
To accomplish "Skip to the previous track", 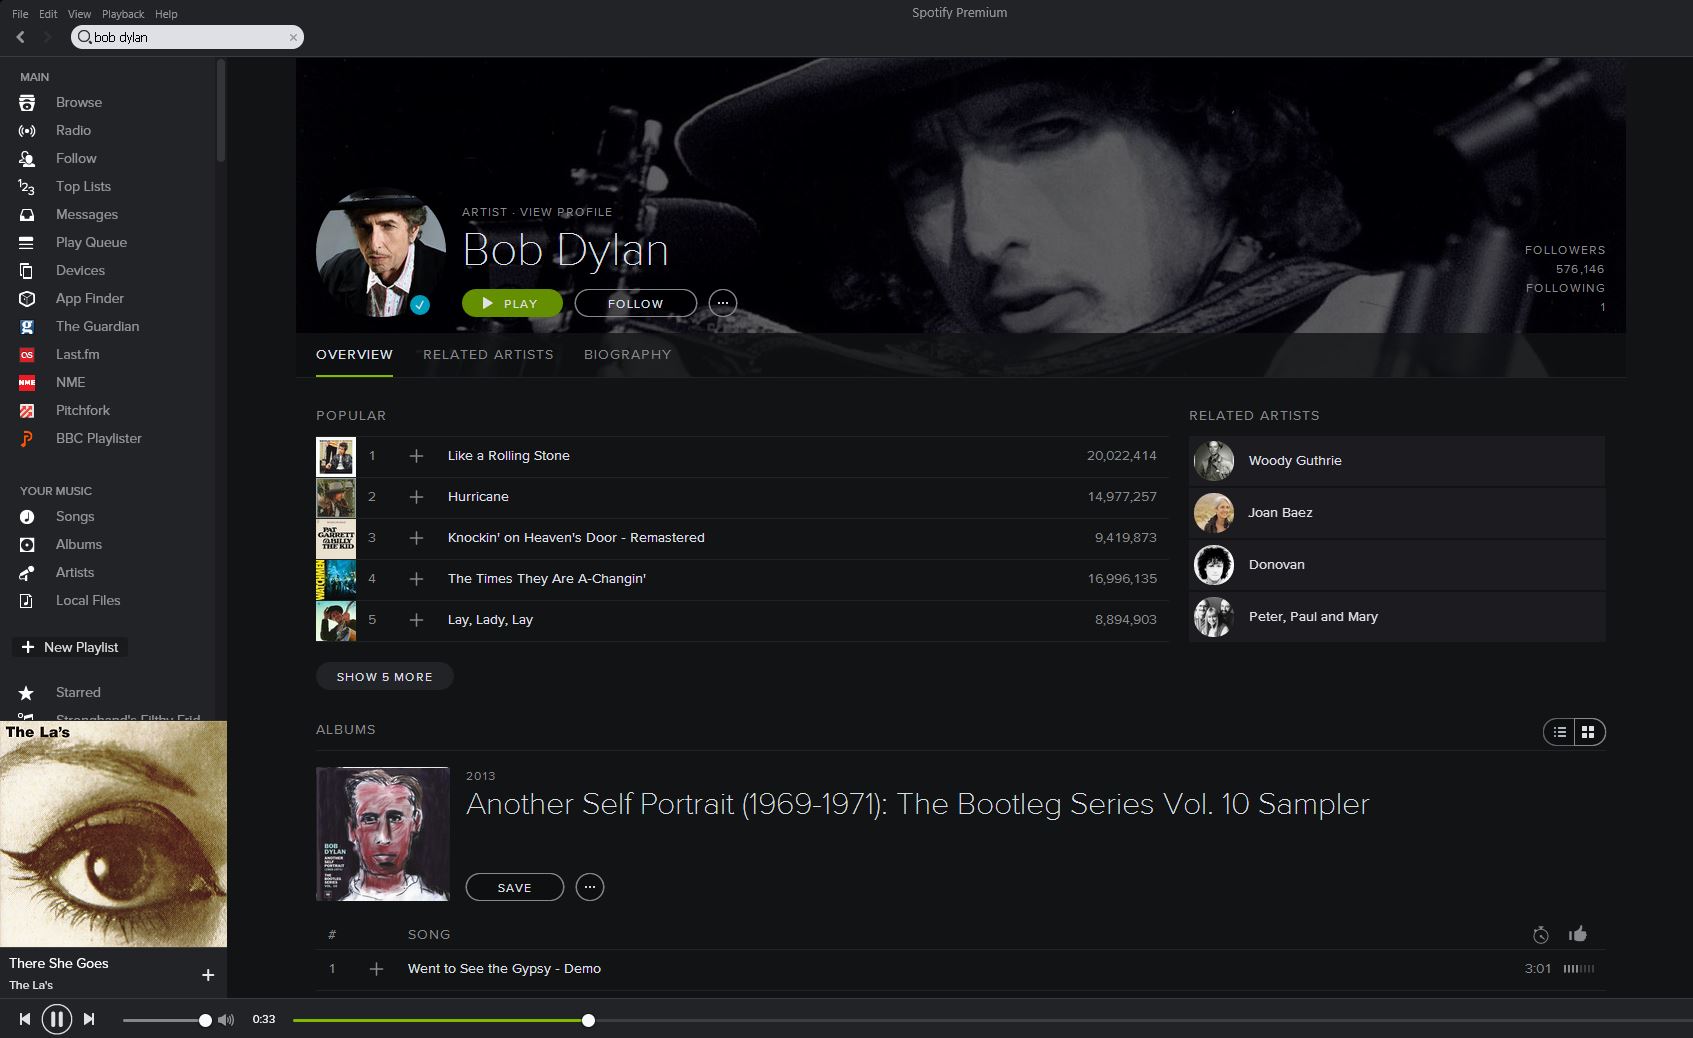I will [25, 1020].
